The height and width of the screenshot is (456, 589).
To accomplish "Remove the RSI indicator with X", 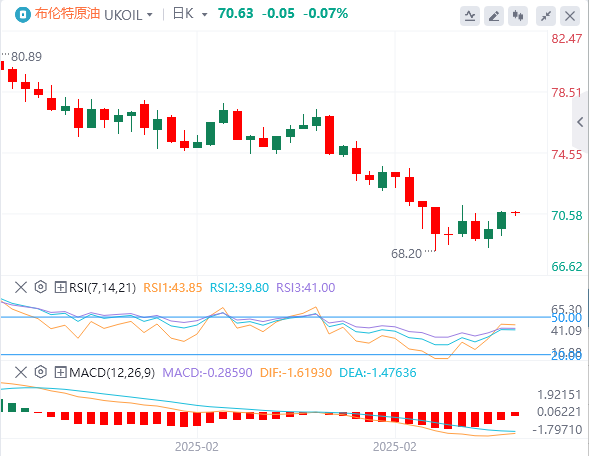I will point(21,287).
